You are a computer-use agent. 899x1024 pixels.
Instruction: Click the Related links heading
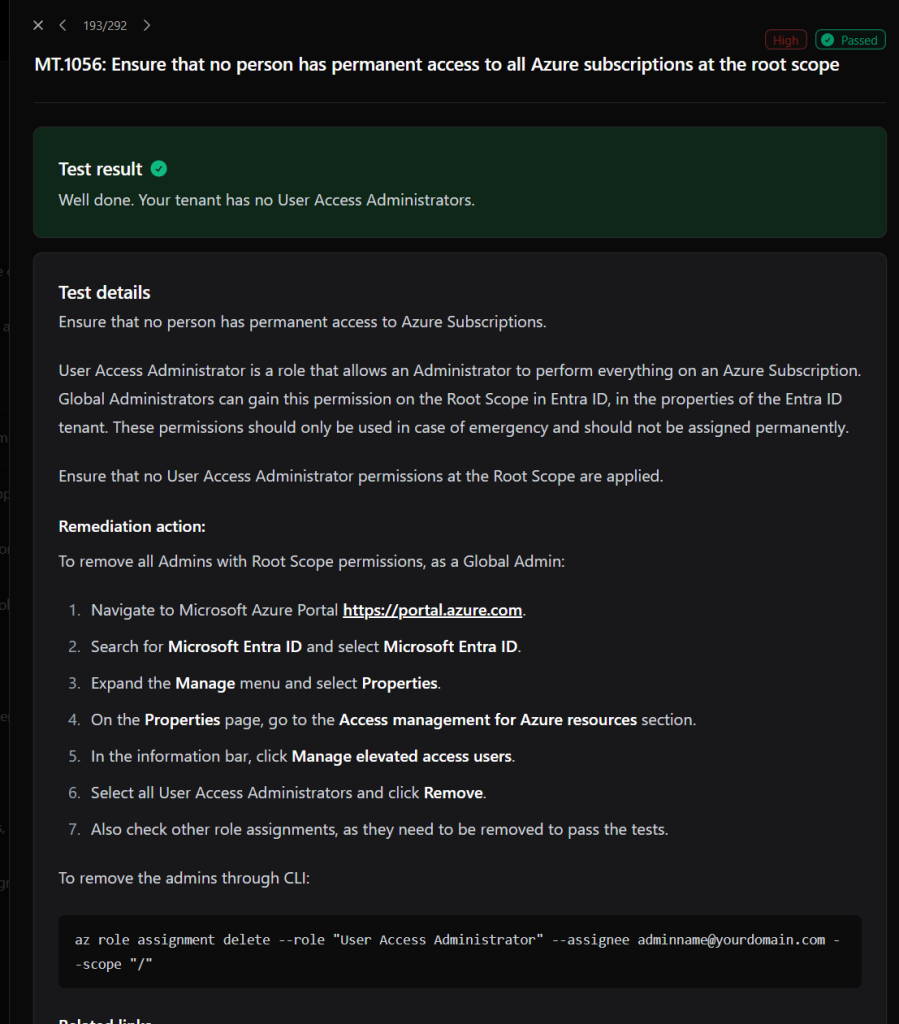click(x=105, y=1020)
